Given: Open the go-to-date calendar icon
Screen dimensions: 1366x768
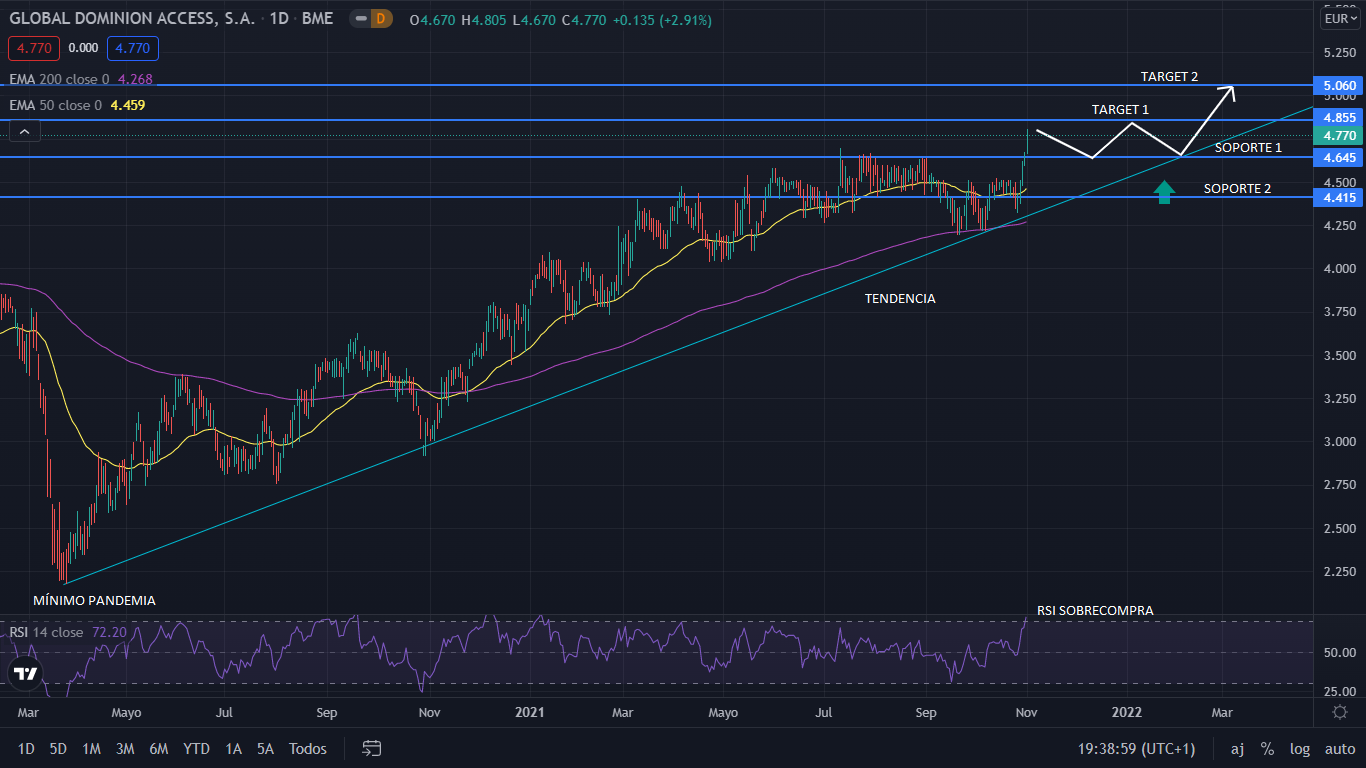Looking at the screenshot, I should pos(372,748).
